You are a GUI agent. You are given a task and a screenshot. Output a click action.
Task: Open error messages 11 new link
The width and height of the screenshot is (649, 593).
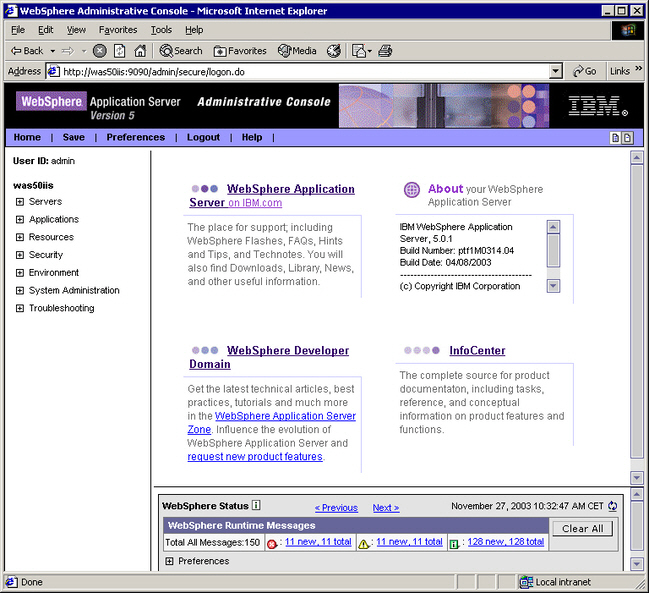[318, 542]
